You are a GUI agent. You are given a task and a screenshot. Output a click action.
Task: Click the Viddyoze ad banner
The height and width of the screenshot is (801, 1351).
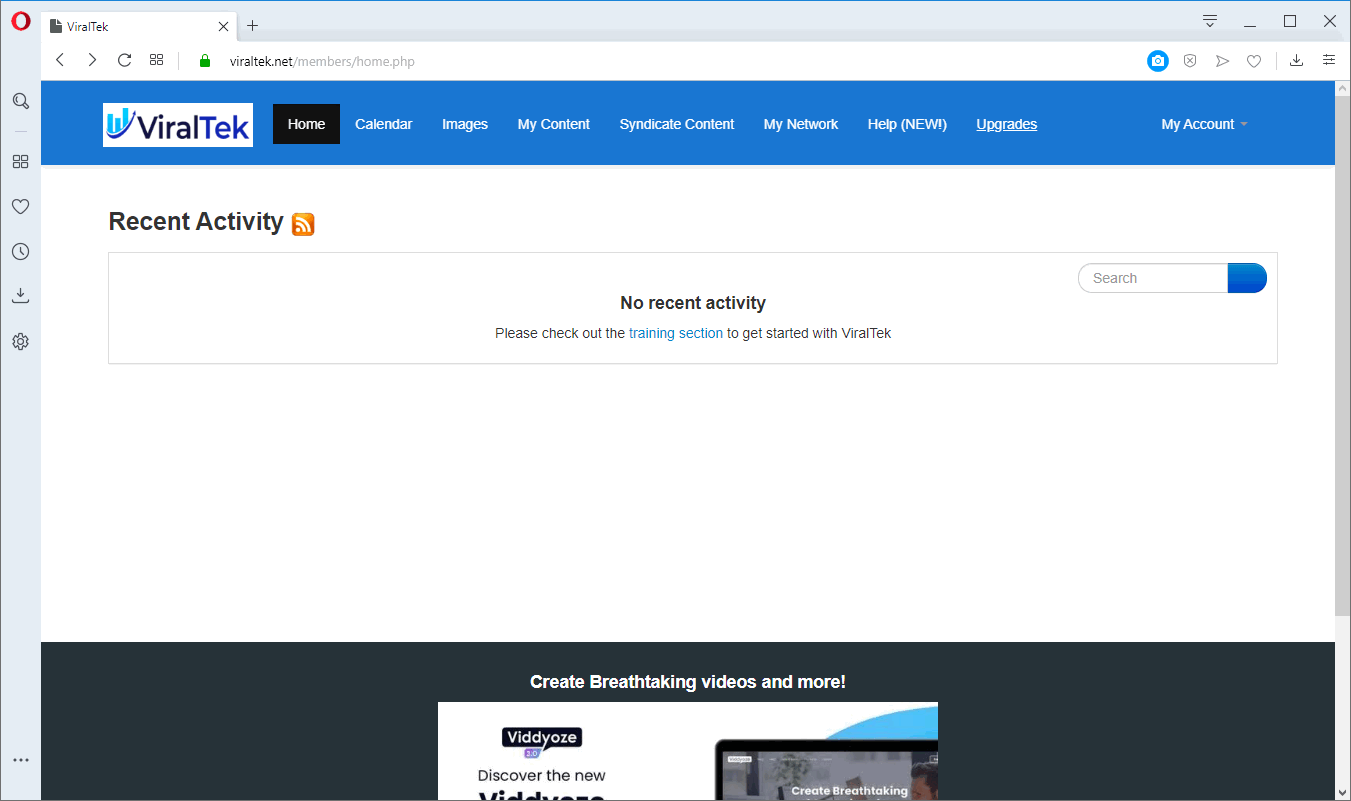(x=688, y=751)
